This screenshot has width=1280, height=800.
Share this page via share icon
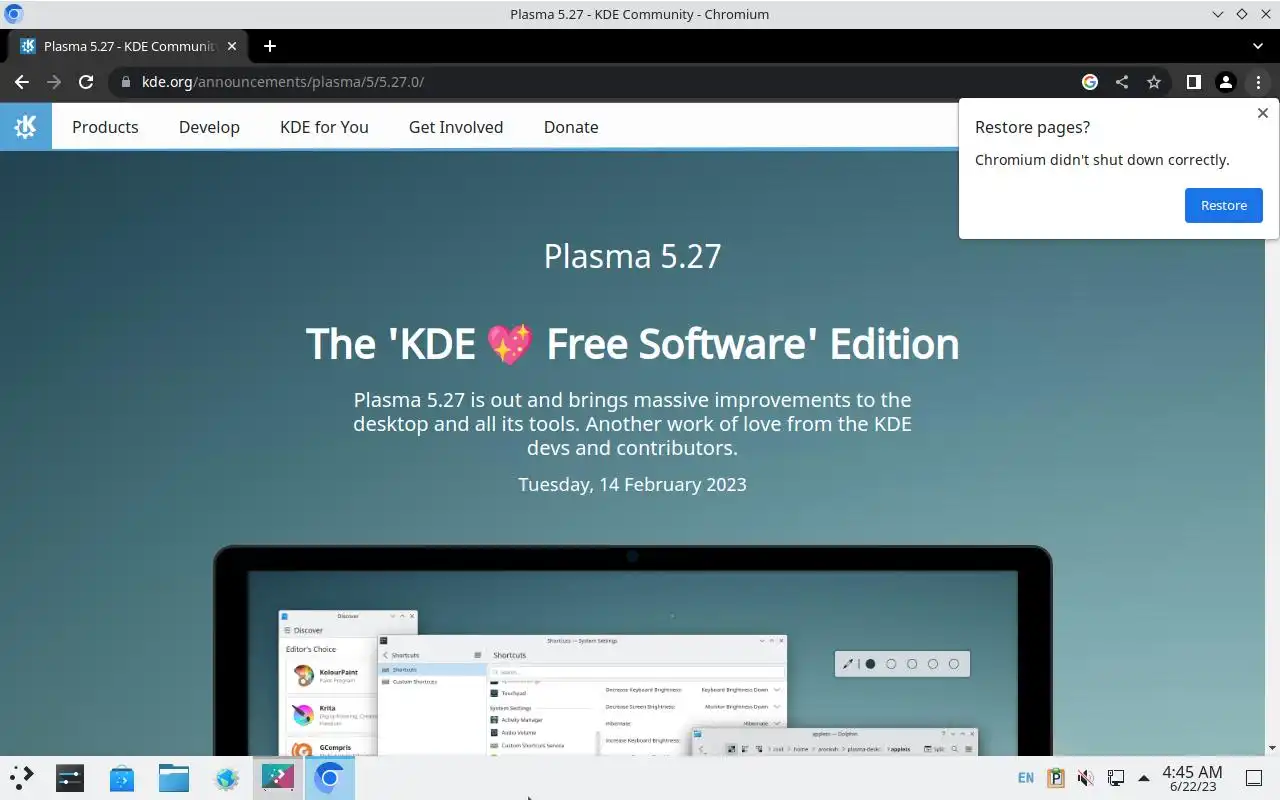[1122, 82]
